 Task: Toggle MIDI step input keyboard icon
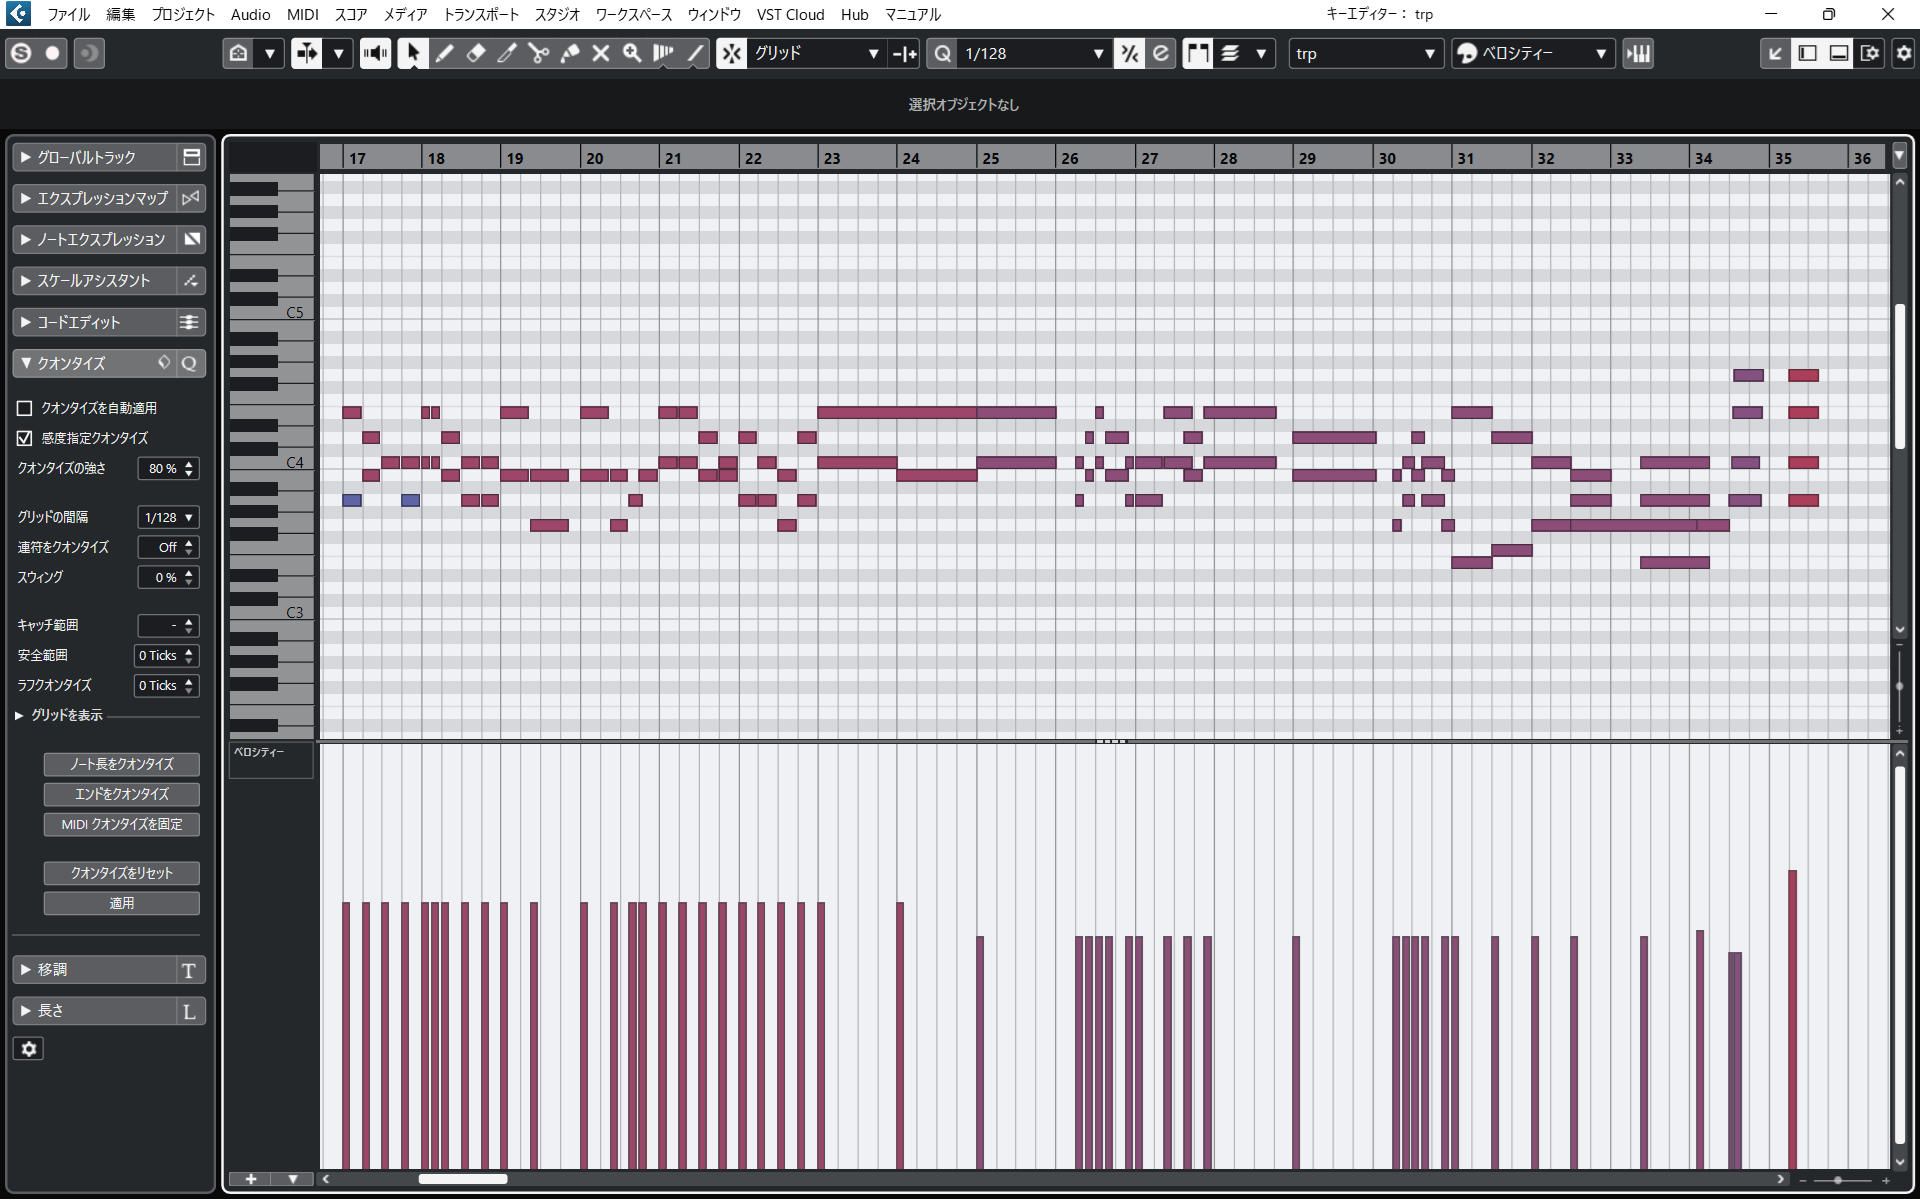(1638, 54)
